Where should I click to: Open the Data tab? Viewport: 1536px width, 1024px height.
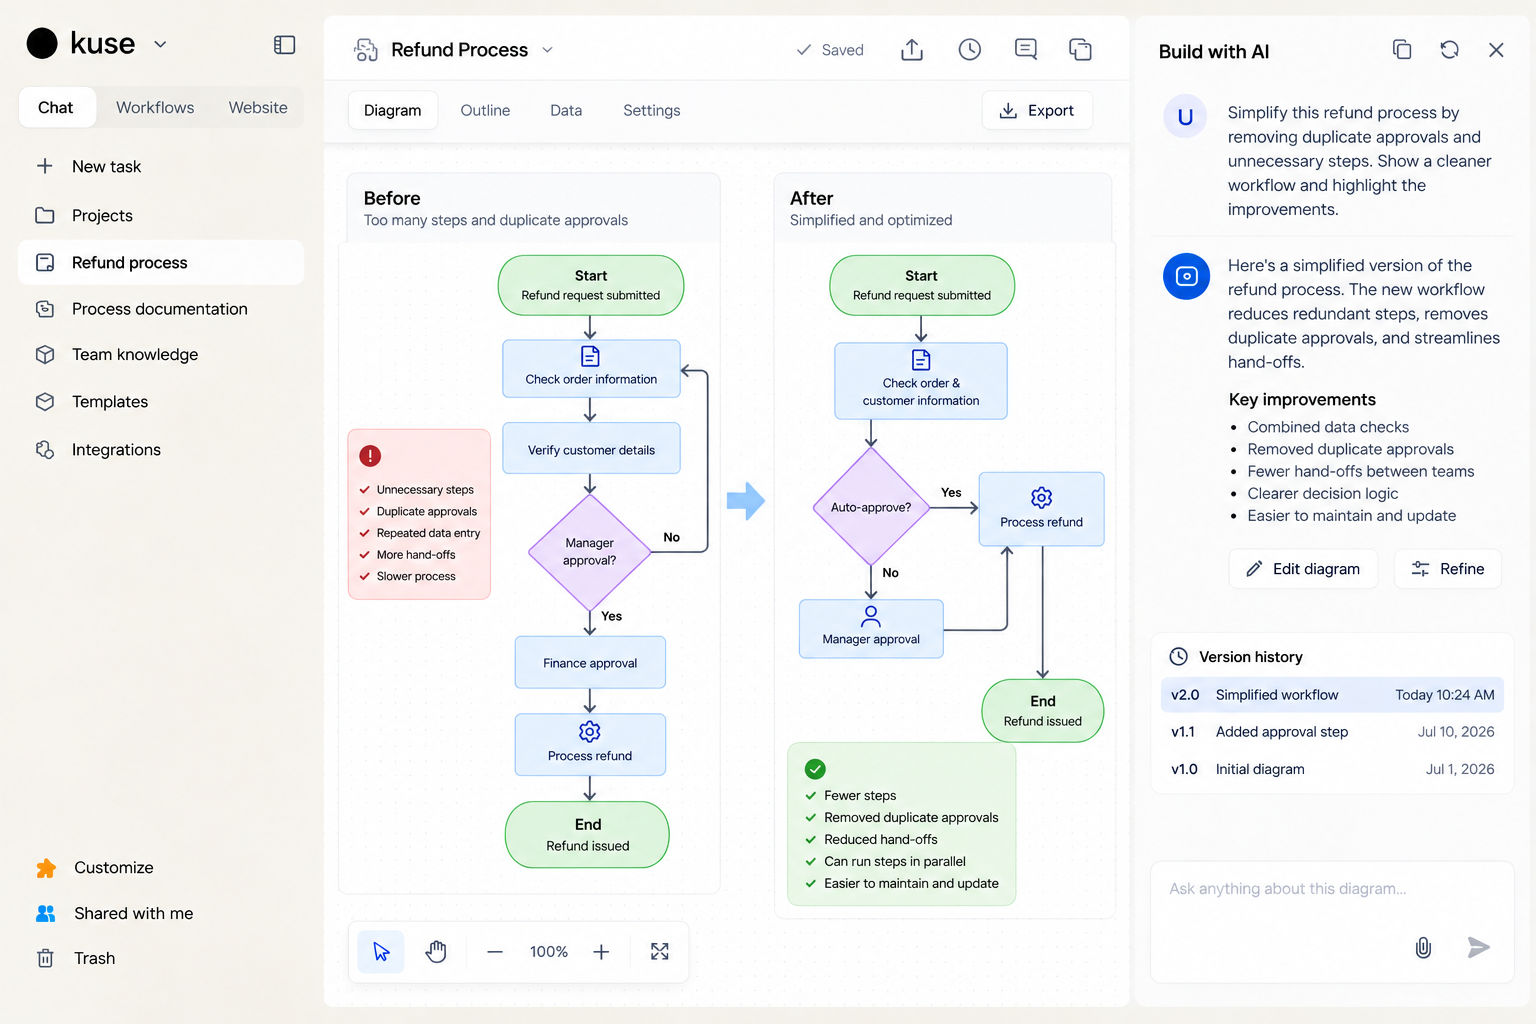click(x=566, y=110)
